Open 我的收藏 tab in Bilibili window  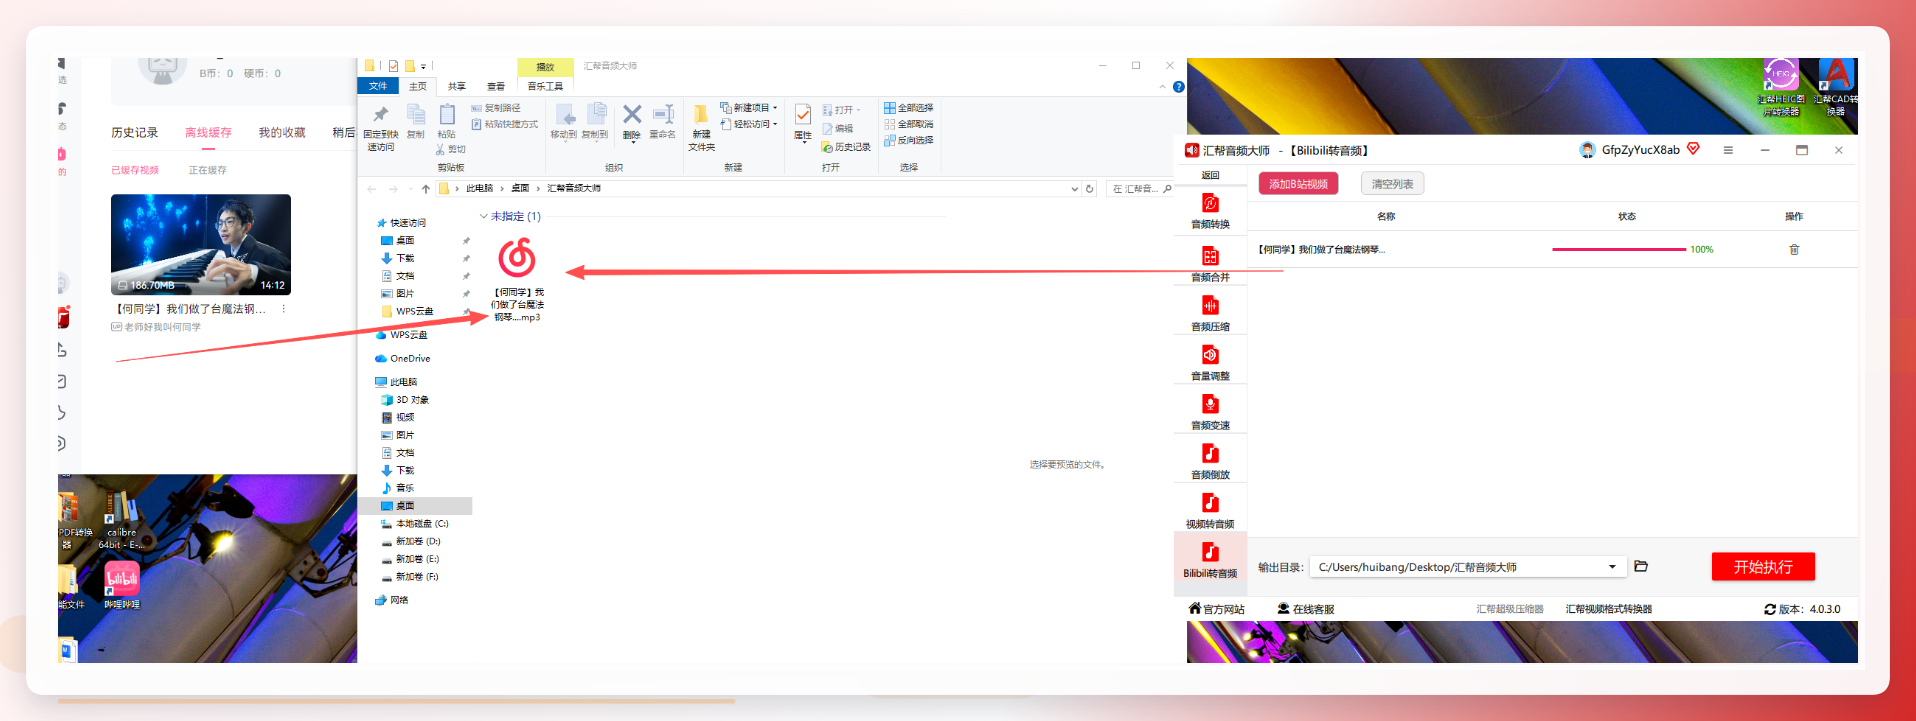(282, 132)
